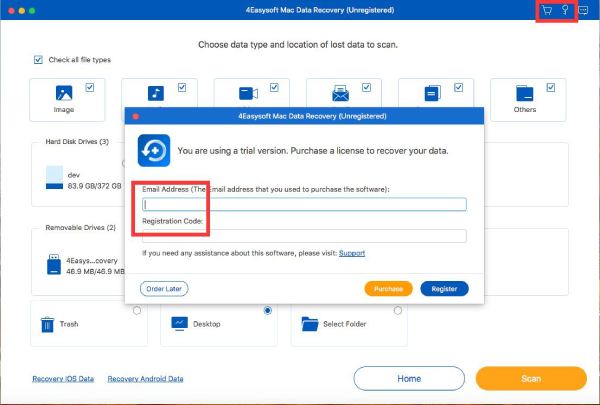Toggle Check all file types checkbox
The width and height of the screenshot is (600, 405).
38,60
